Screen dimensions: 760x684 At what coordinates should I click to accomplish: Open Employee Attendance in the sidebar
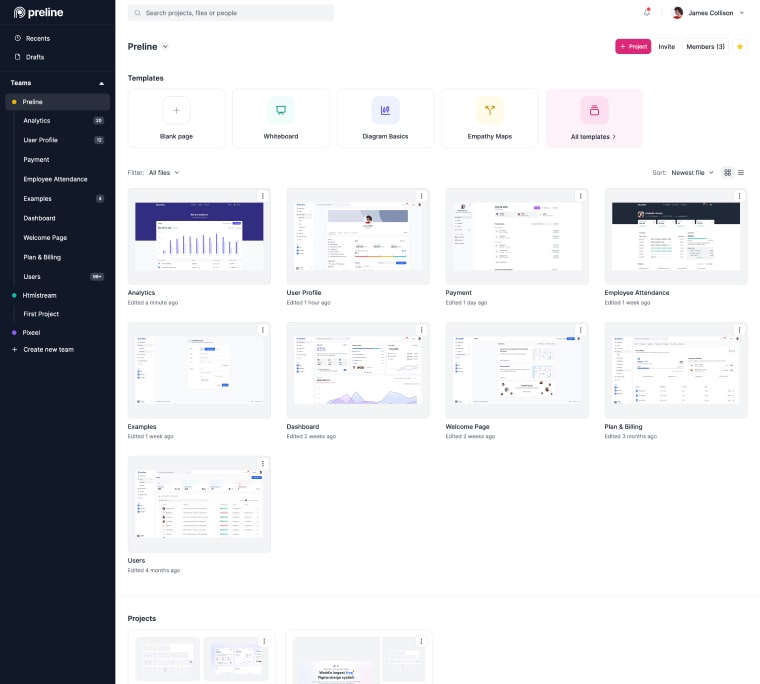pyautogui.click(x=55, y=179)
